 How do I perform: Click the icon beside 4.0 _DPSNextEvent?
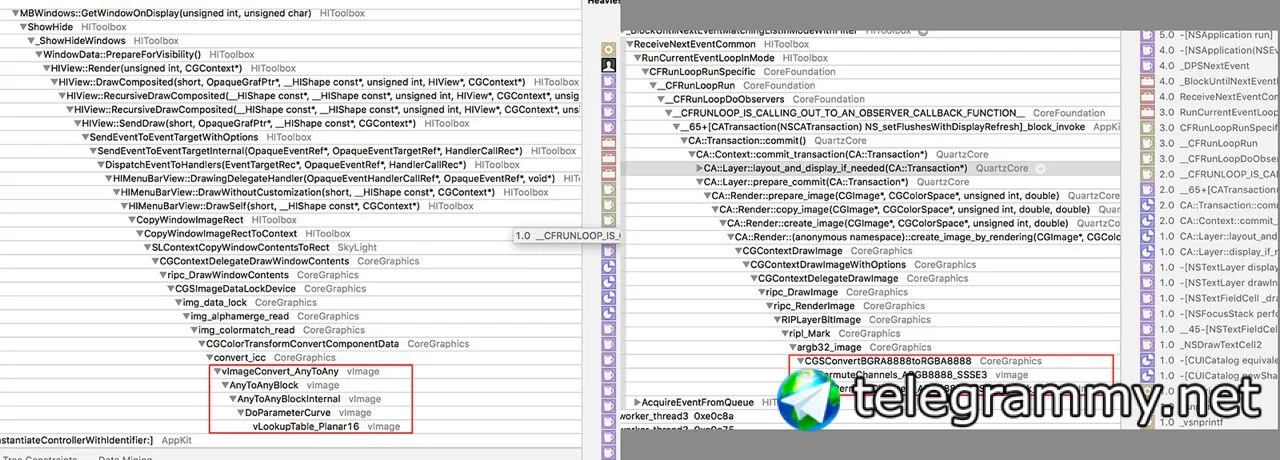click(1148, 66)
